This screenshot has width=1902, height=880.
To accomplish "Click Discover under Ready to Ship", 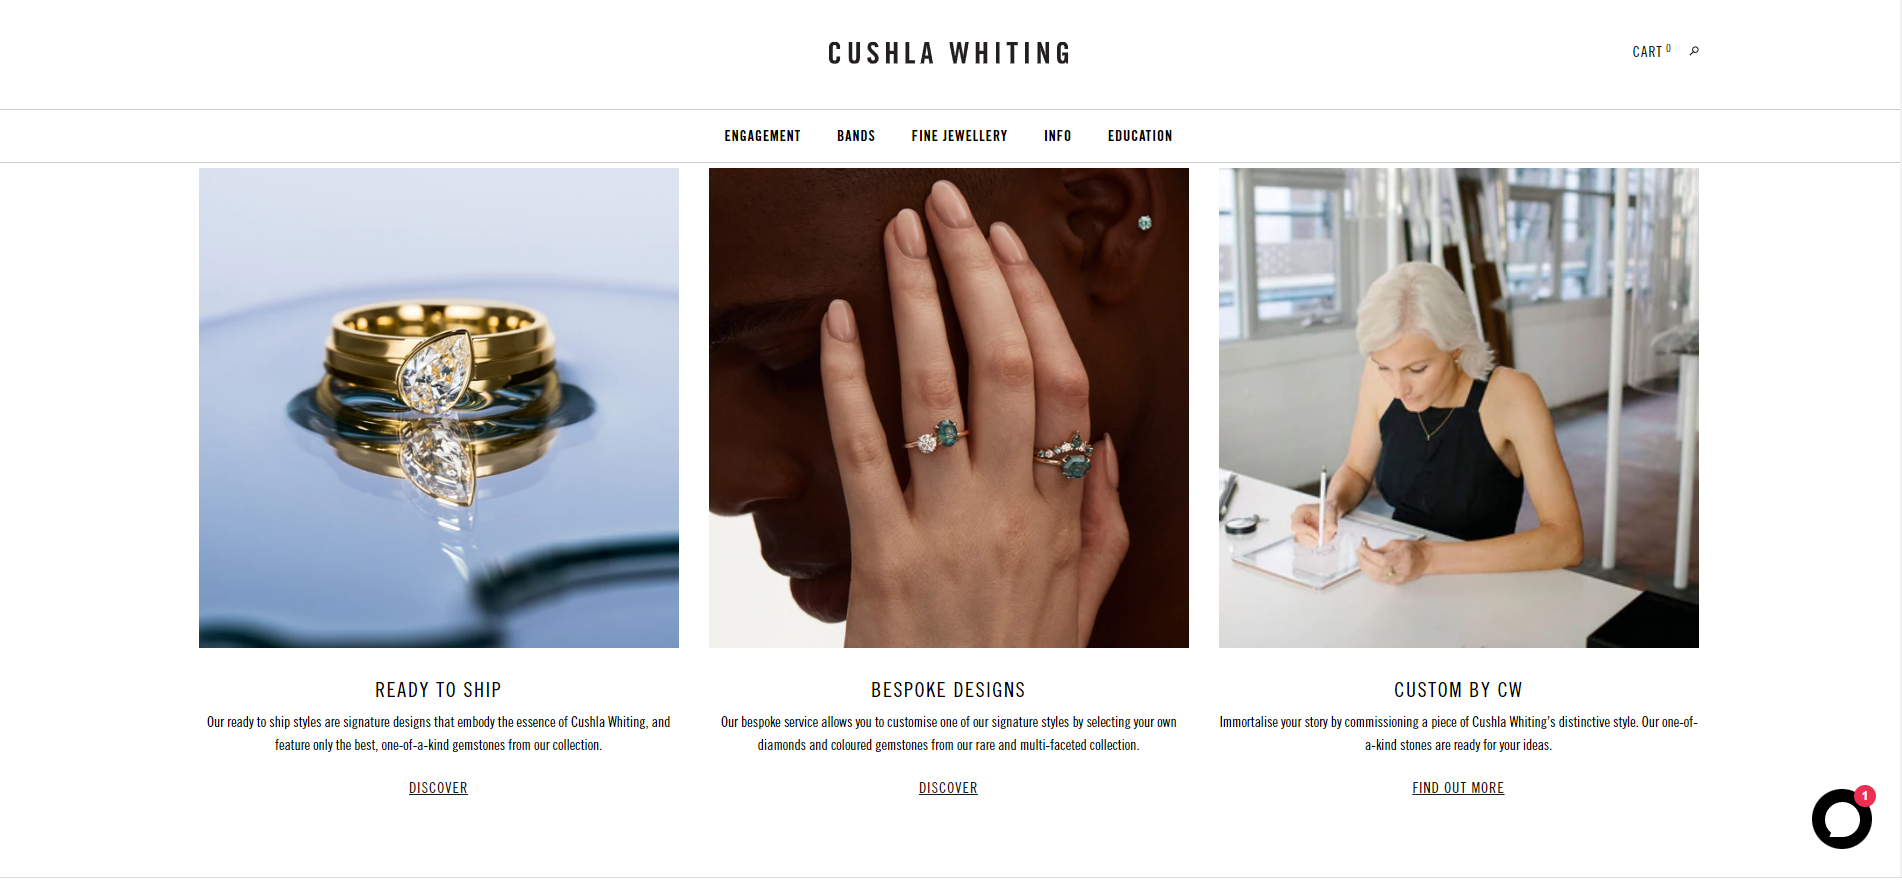I will (x=438, y=788).
